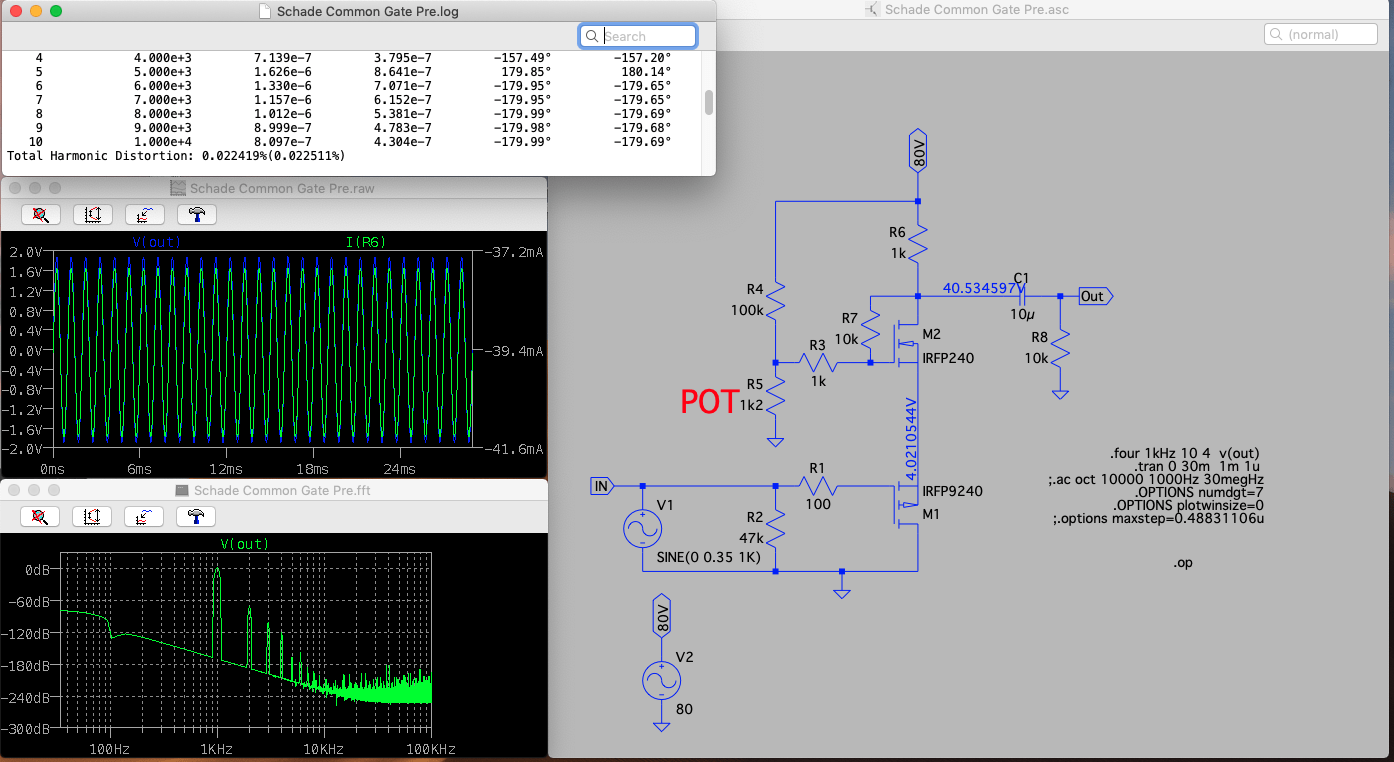This screenshot has width=1394, height=762.
Task: Click the frequency axis of the FFT plot
Action: tap(273, 748)
